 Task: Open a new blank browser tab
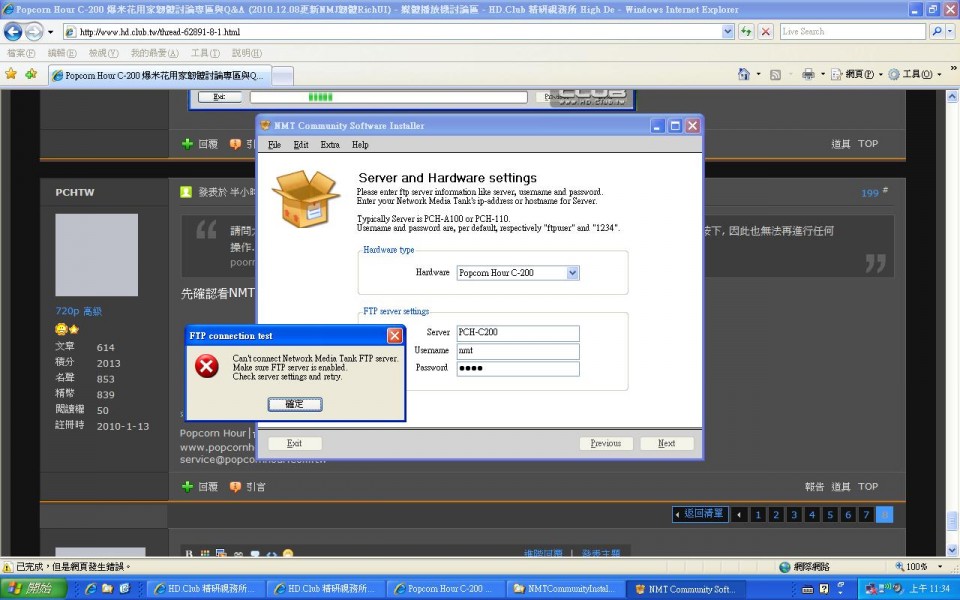tap(282, 76)
